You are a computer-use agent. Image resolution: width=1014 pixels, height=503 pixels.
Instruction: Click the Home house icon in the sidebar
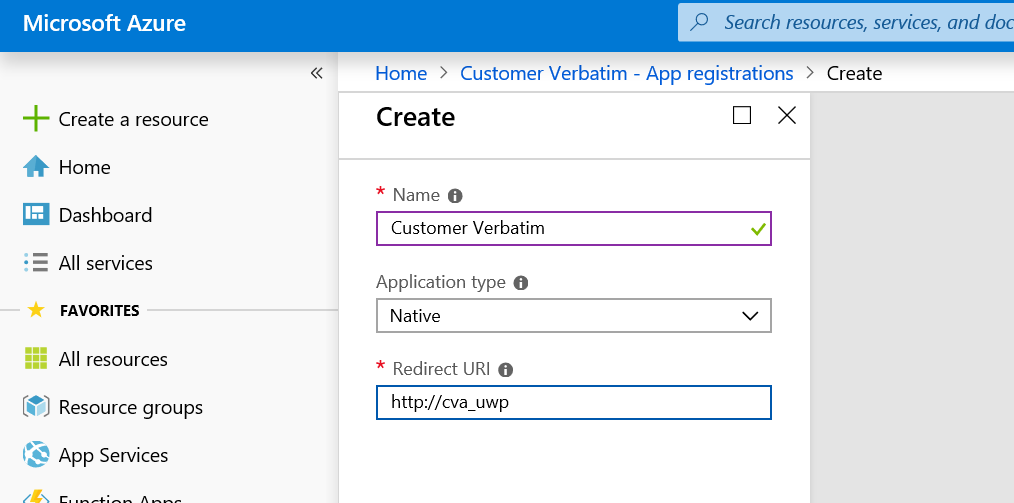36,167
